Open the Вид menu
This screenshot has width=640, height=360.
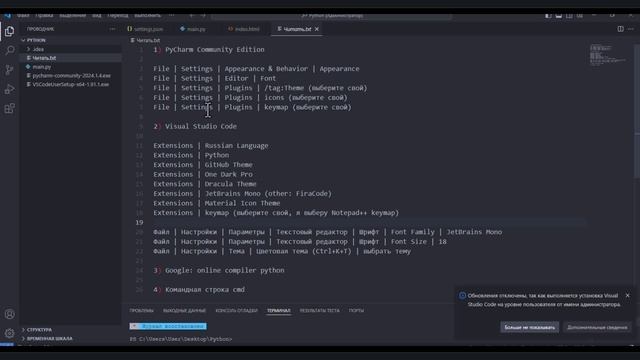[x=97, y=16]
